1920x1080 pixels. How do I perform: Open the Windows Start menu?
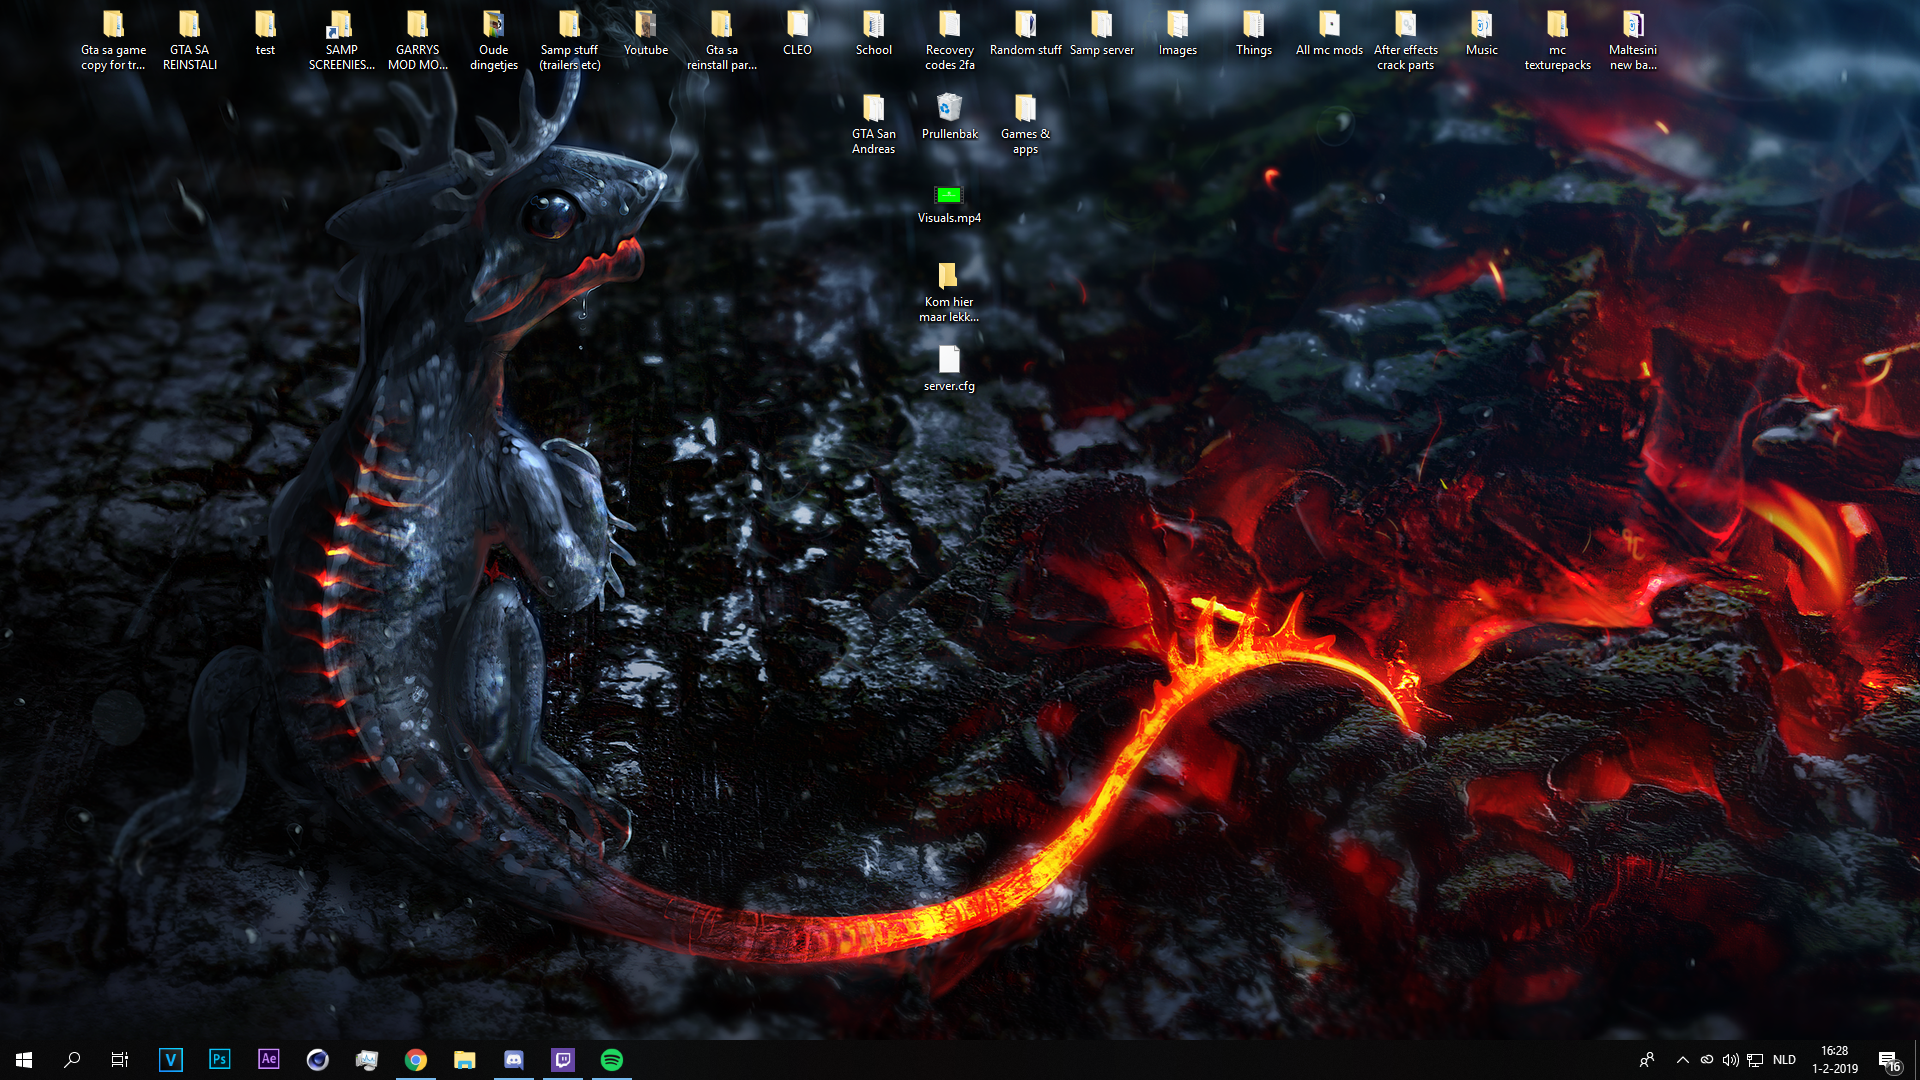tap(24, 1060)
